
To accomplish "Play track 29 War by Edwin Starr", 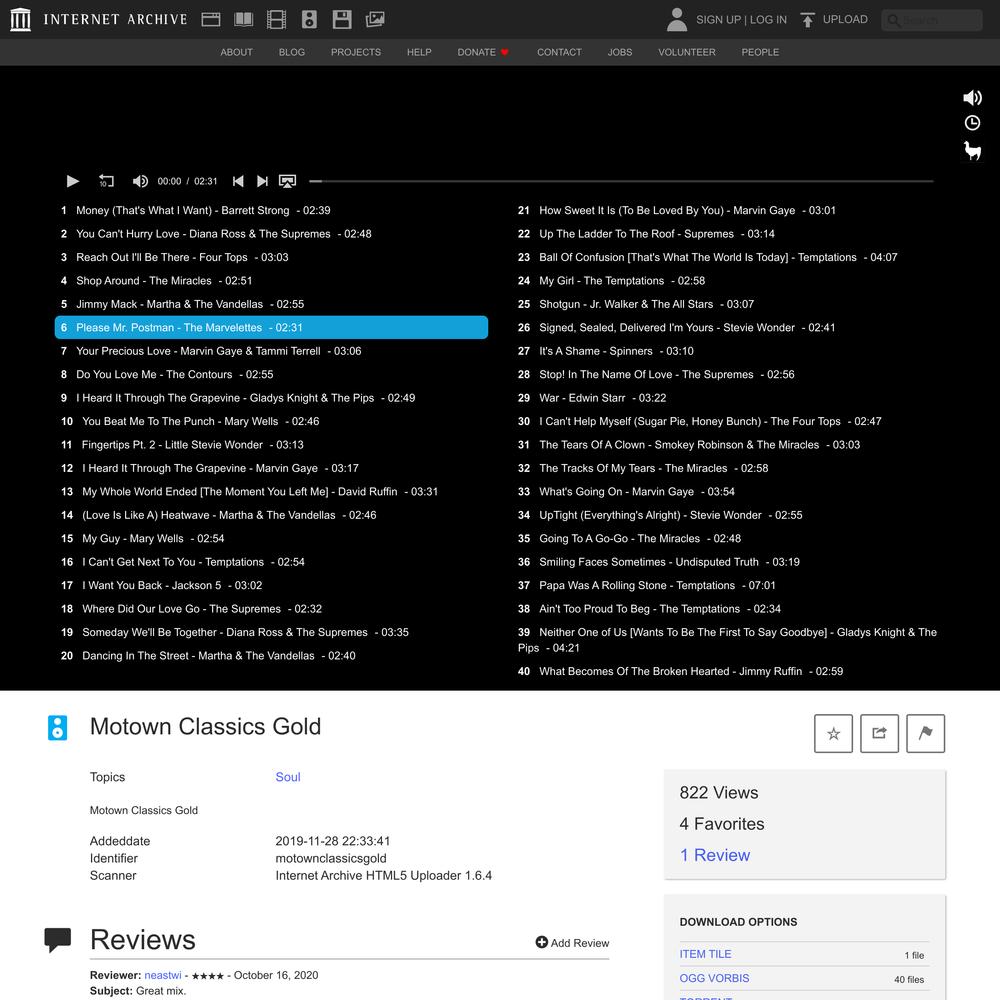I will pyautogui.click(x=728, y=398).
